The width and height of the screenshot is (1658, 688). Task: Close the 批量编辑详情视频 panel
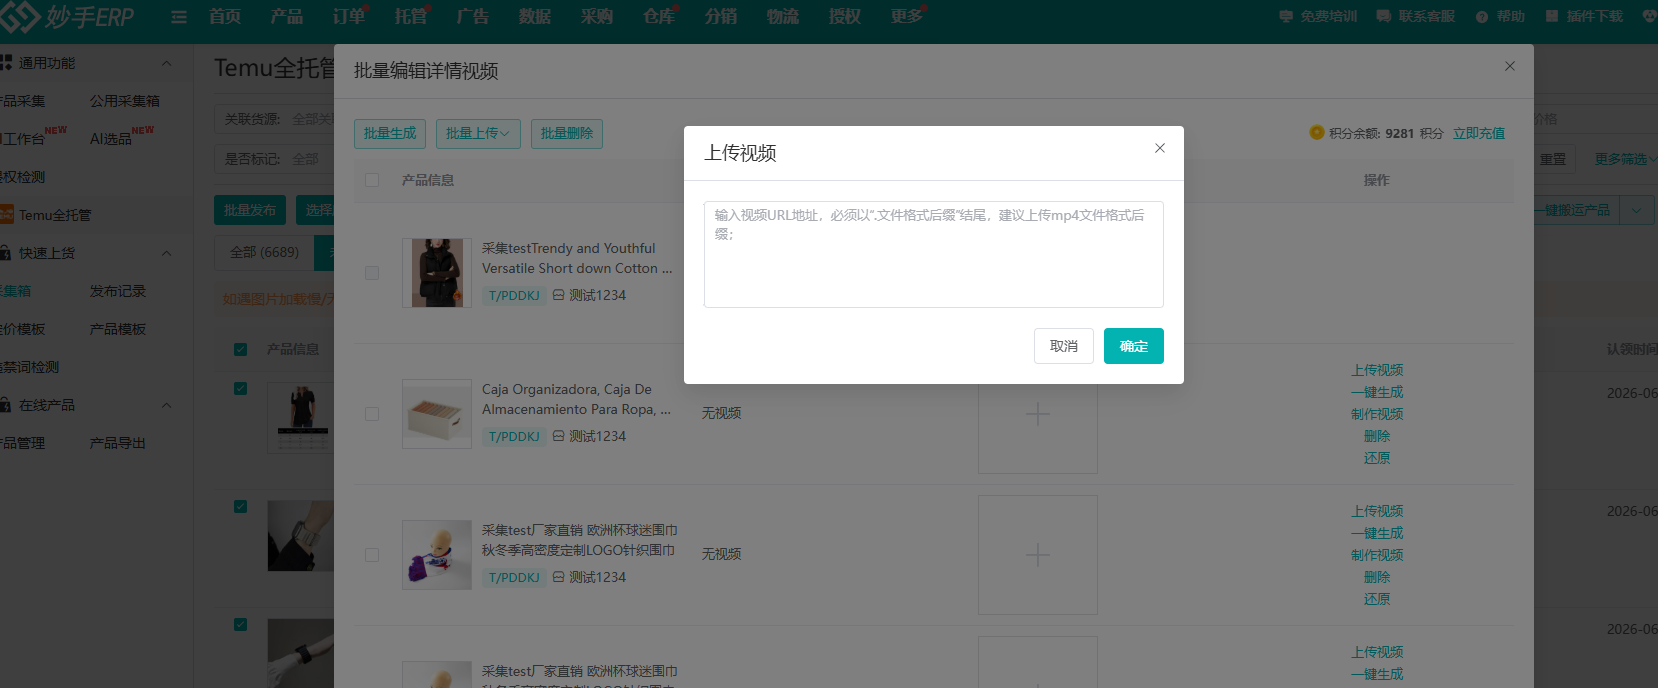[1510, 66]
